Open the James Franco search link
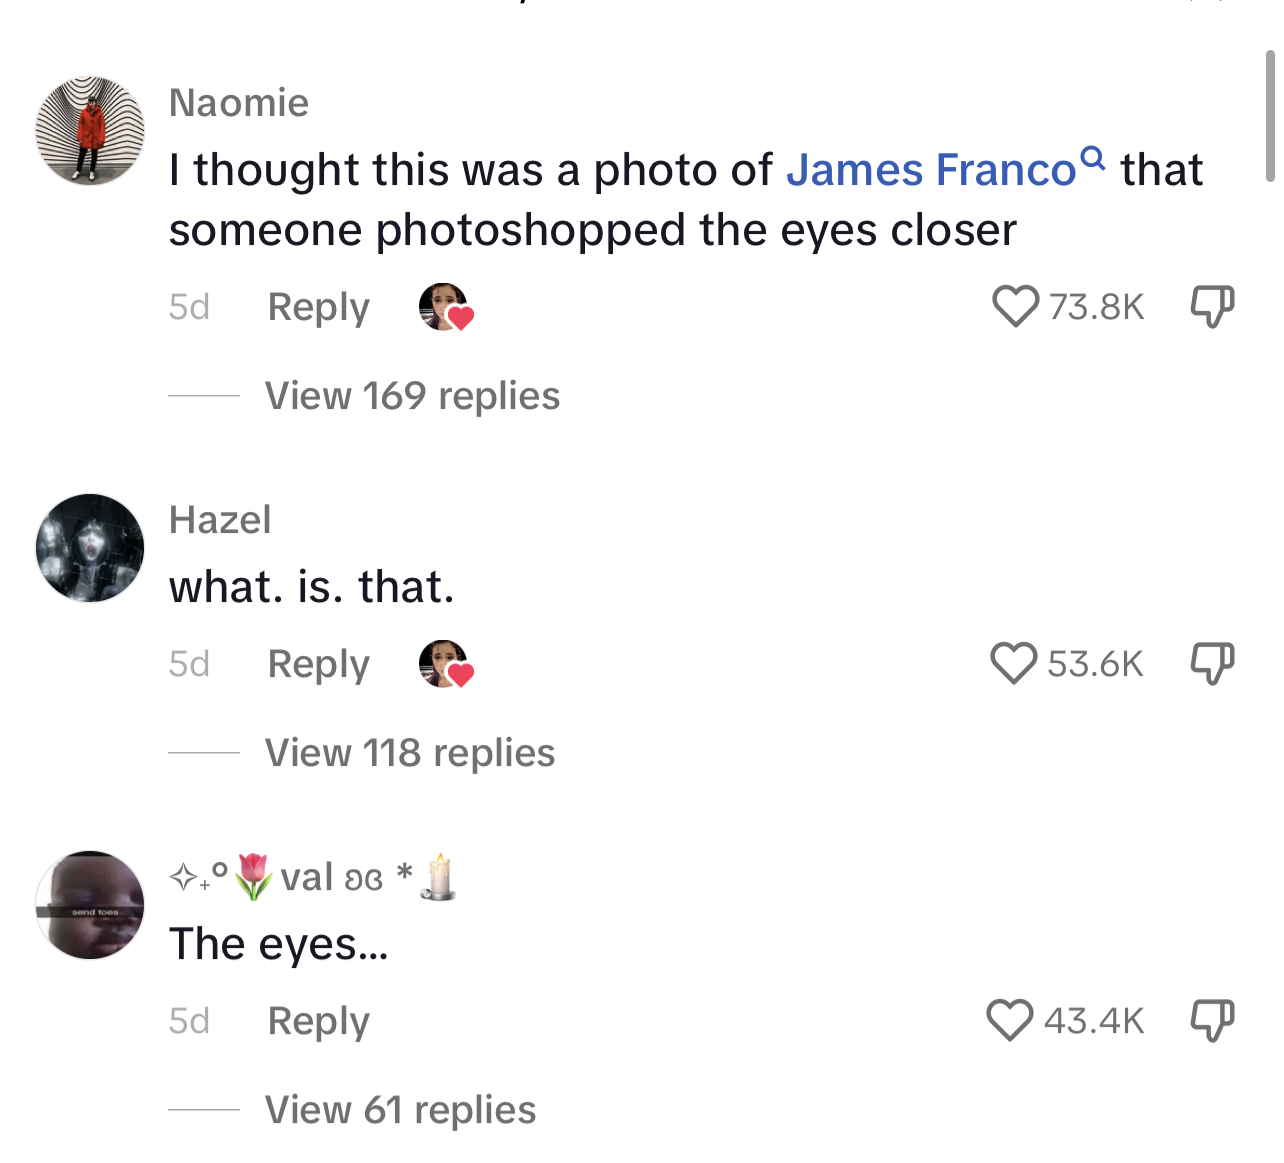The height and width of the screenshot is (1163, 1284). pyautogui.click(x=931, y=170)
